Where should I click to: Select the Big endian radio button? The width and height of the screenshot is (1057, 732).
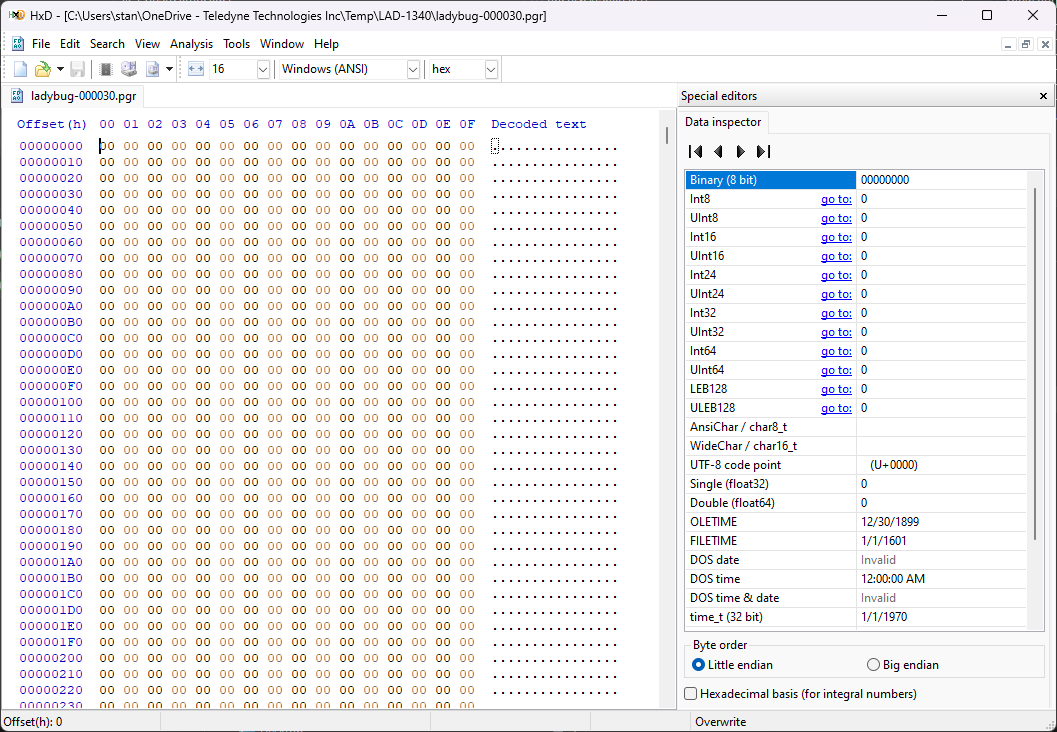873,665
